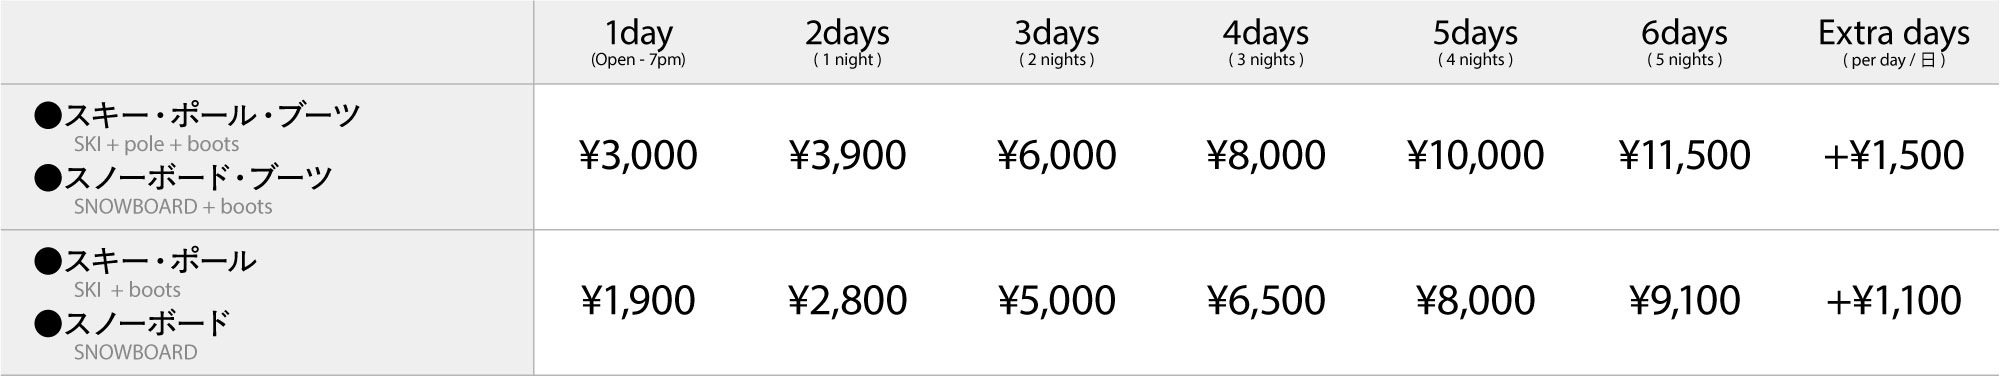Image resolution: width=2000 pixels, height=377 pixels.
Task: Select the +¥1,100 extra day price
Action: click(x=1893, y=300)
